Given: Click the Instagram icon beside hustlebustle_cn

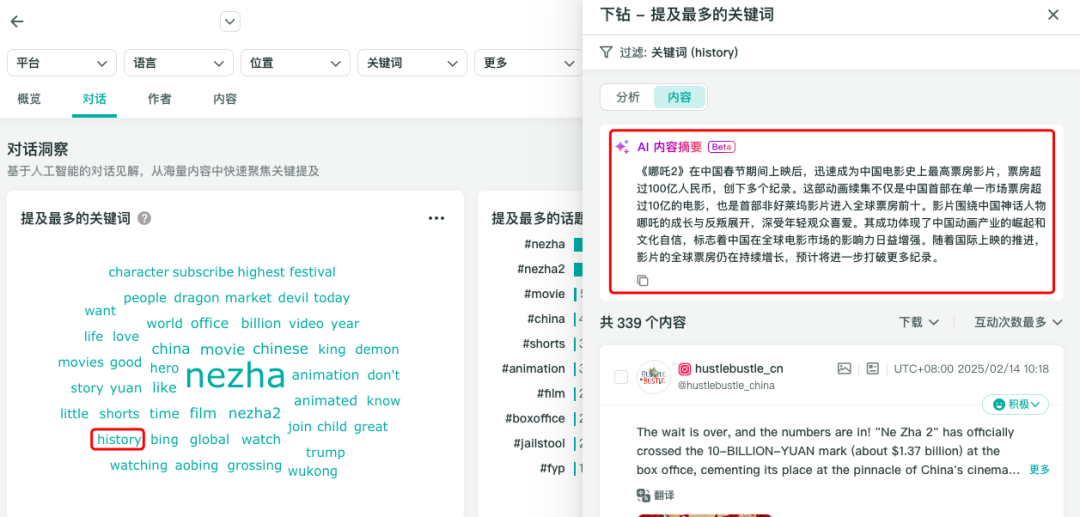Looking at the screenshot, I should (x=685, y=368).
